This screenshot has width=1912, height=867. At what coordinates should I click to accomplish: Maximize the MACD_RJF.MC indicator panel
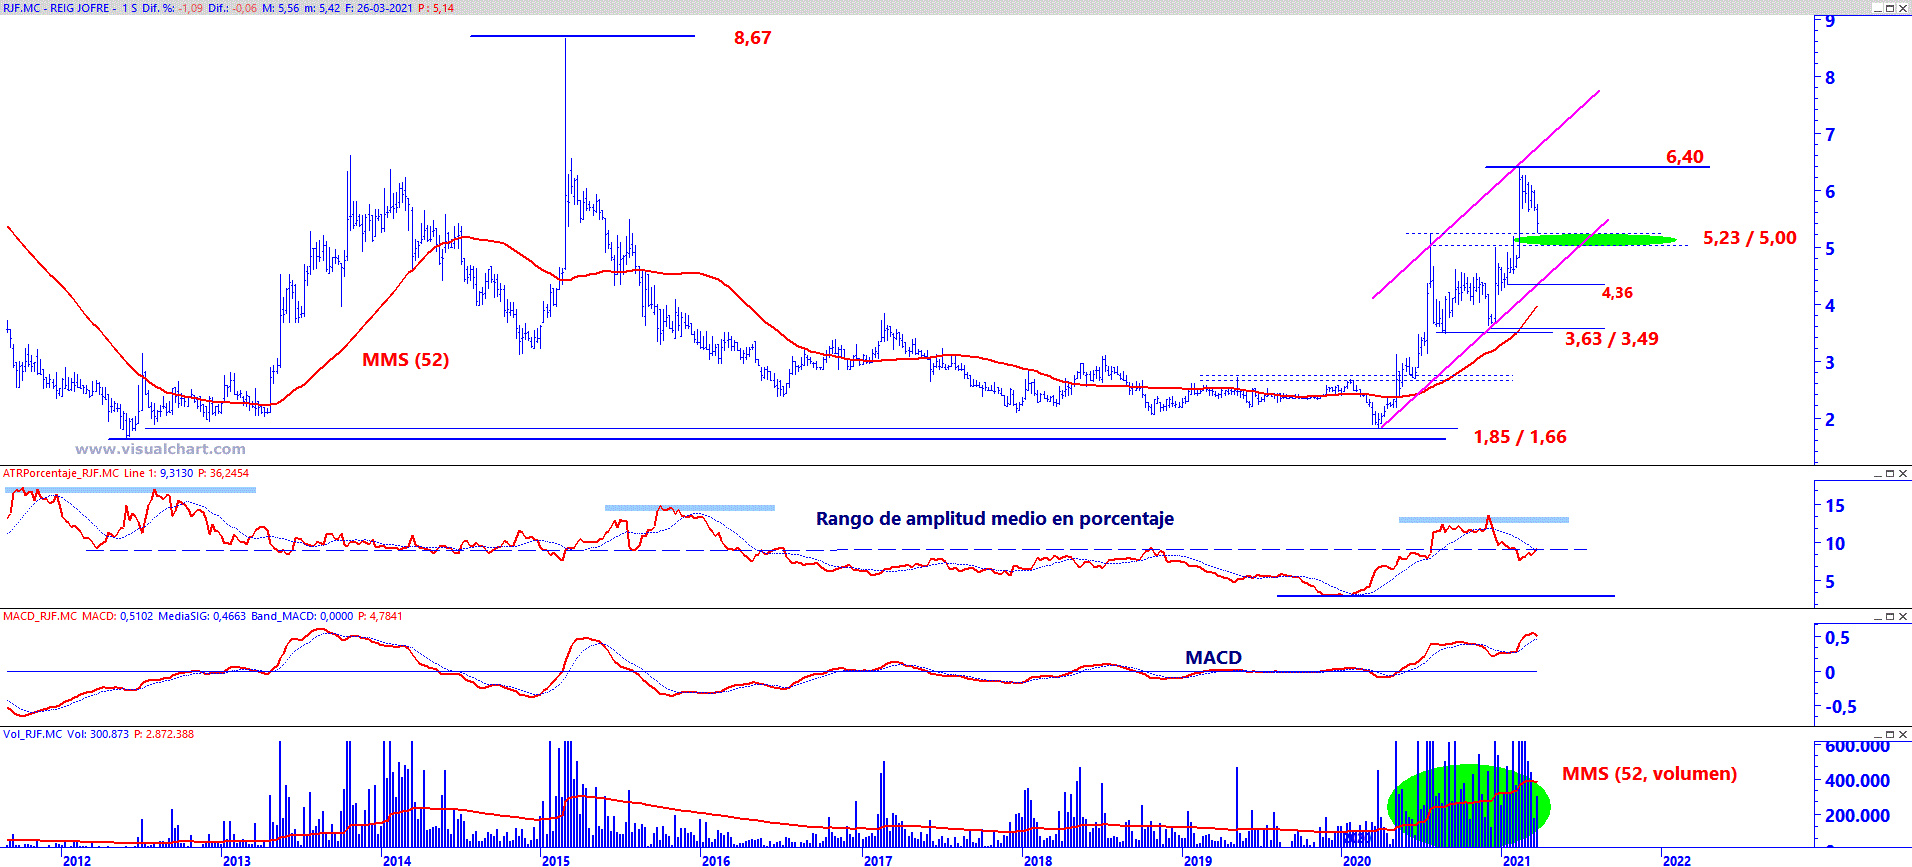point(1890,616)
